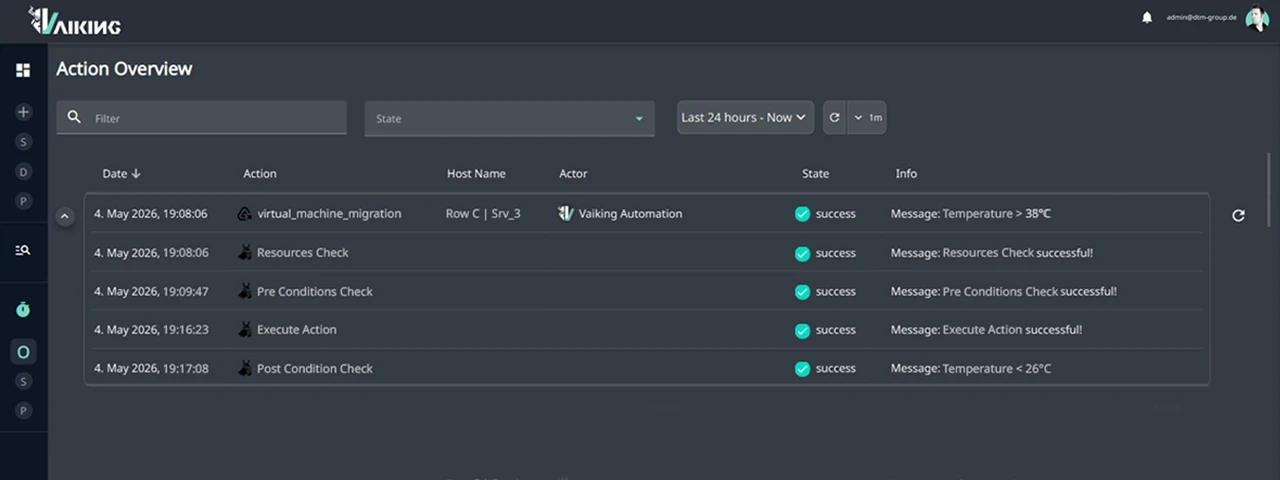Select the D circle item in sidebar

click(x=24, y=172)
